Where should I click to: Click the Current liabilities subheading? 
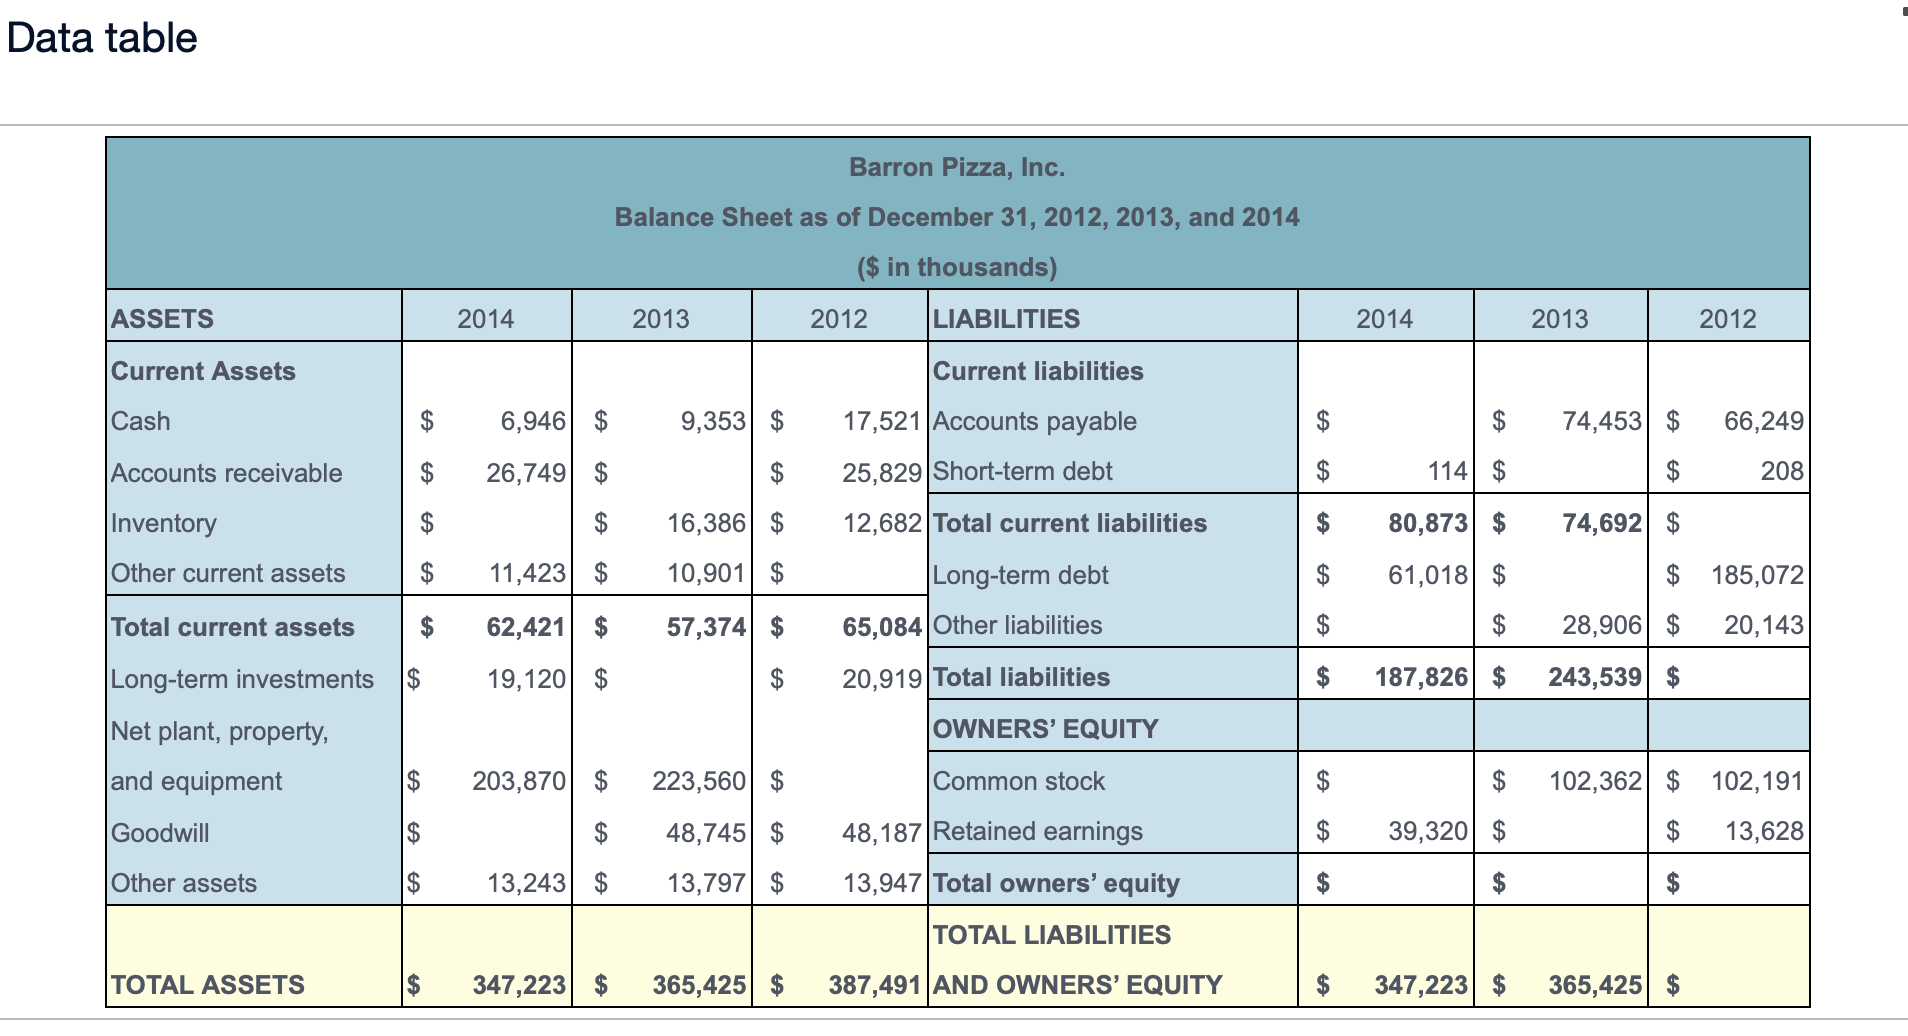point(1038,371)
